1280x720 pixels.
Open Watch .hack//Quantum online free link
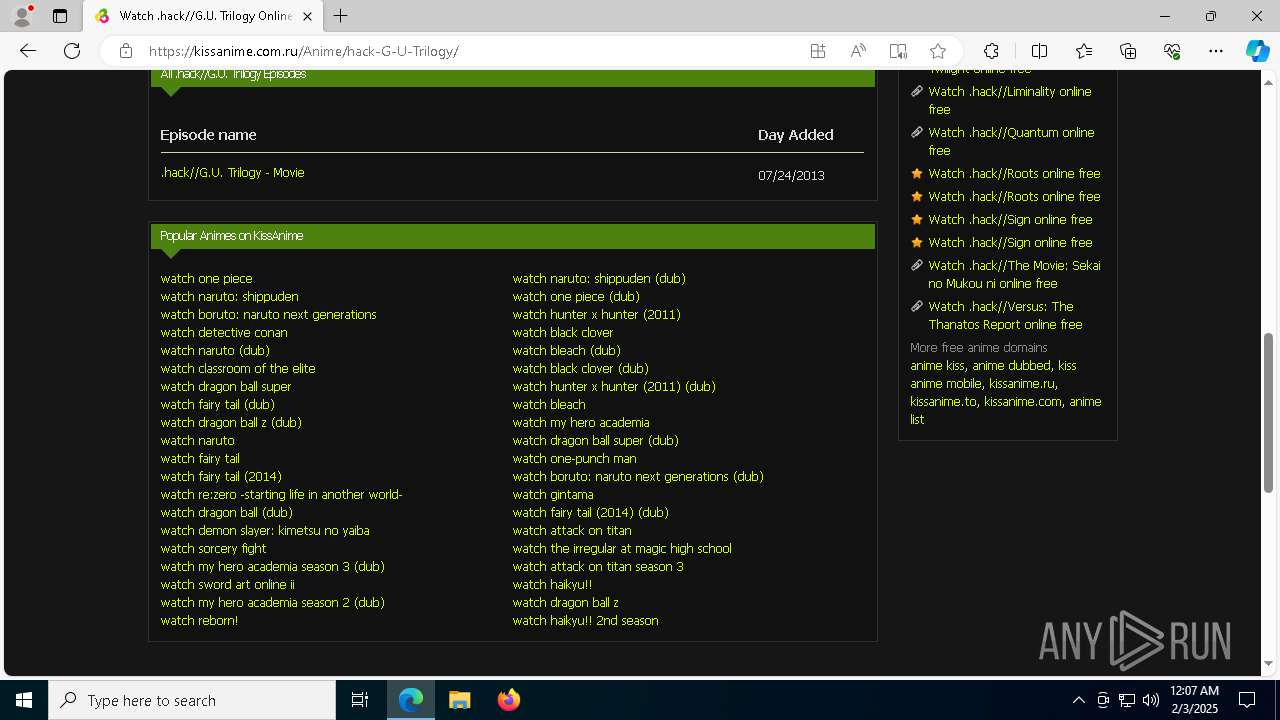pyautogui.click(x=1011, y=141)
